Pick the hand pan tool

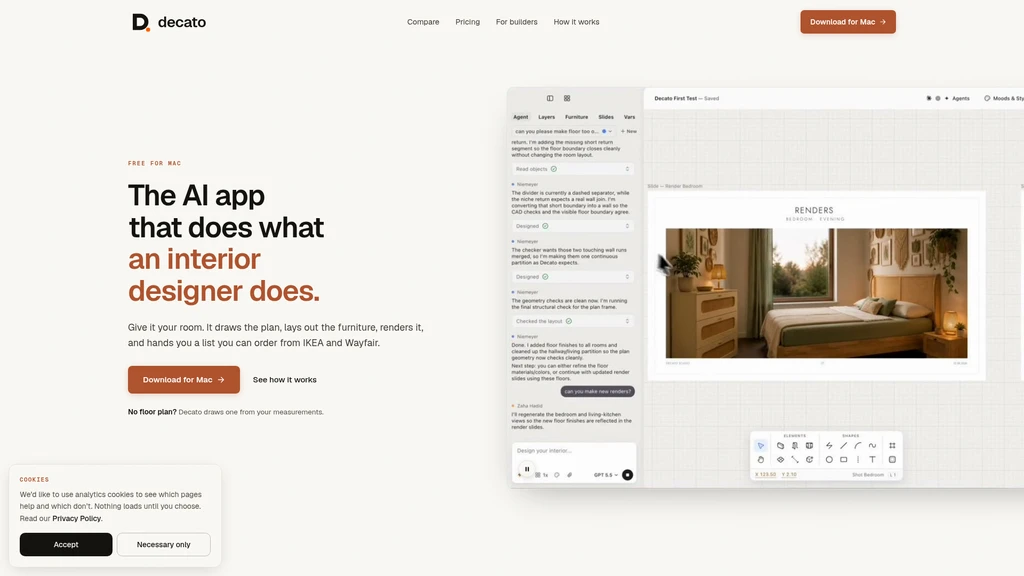[760, 460]
